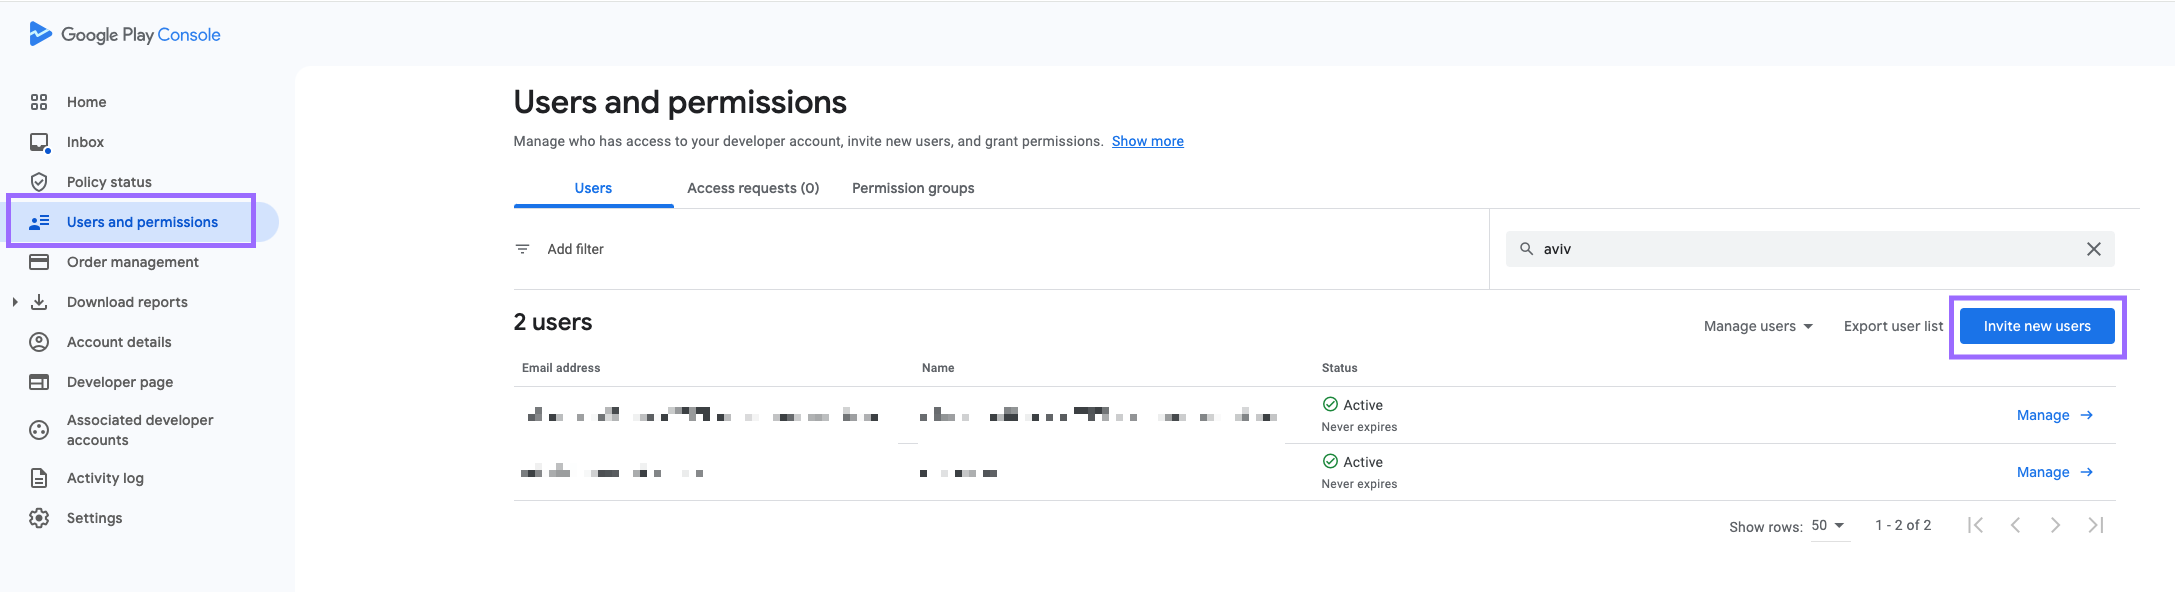Screen dimensions: 2175x592
Task: Click the Home grid icon in sidebar
Action: [x=39, y=102]
